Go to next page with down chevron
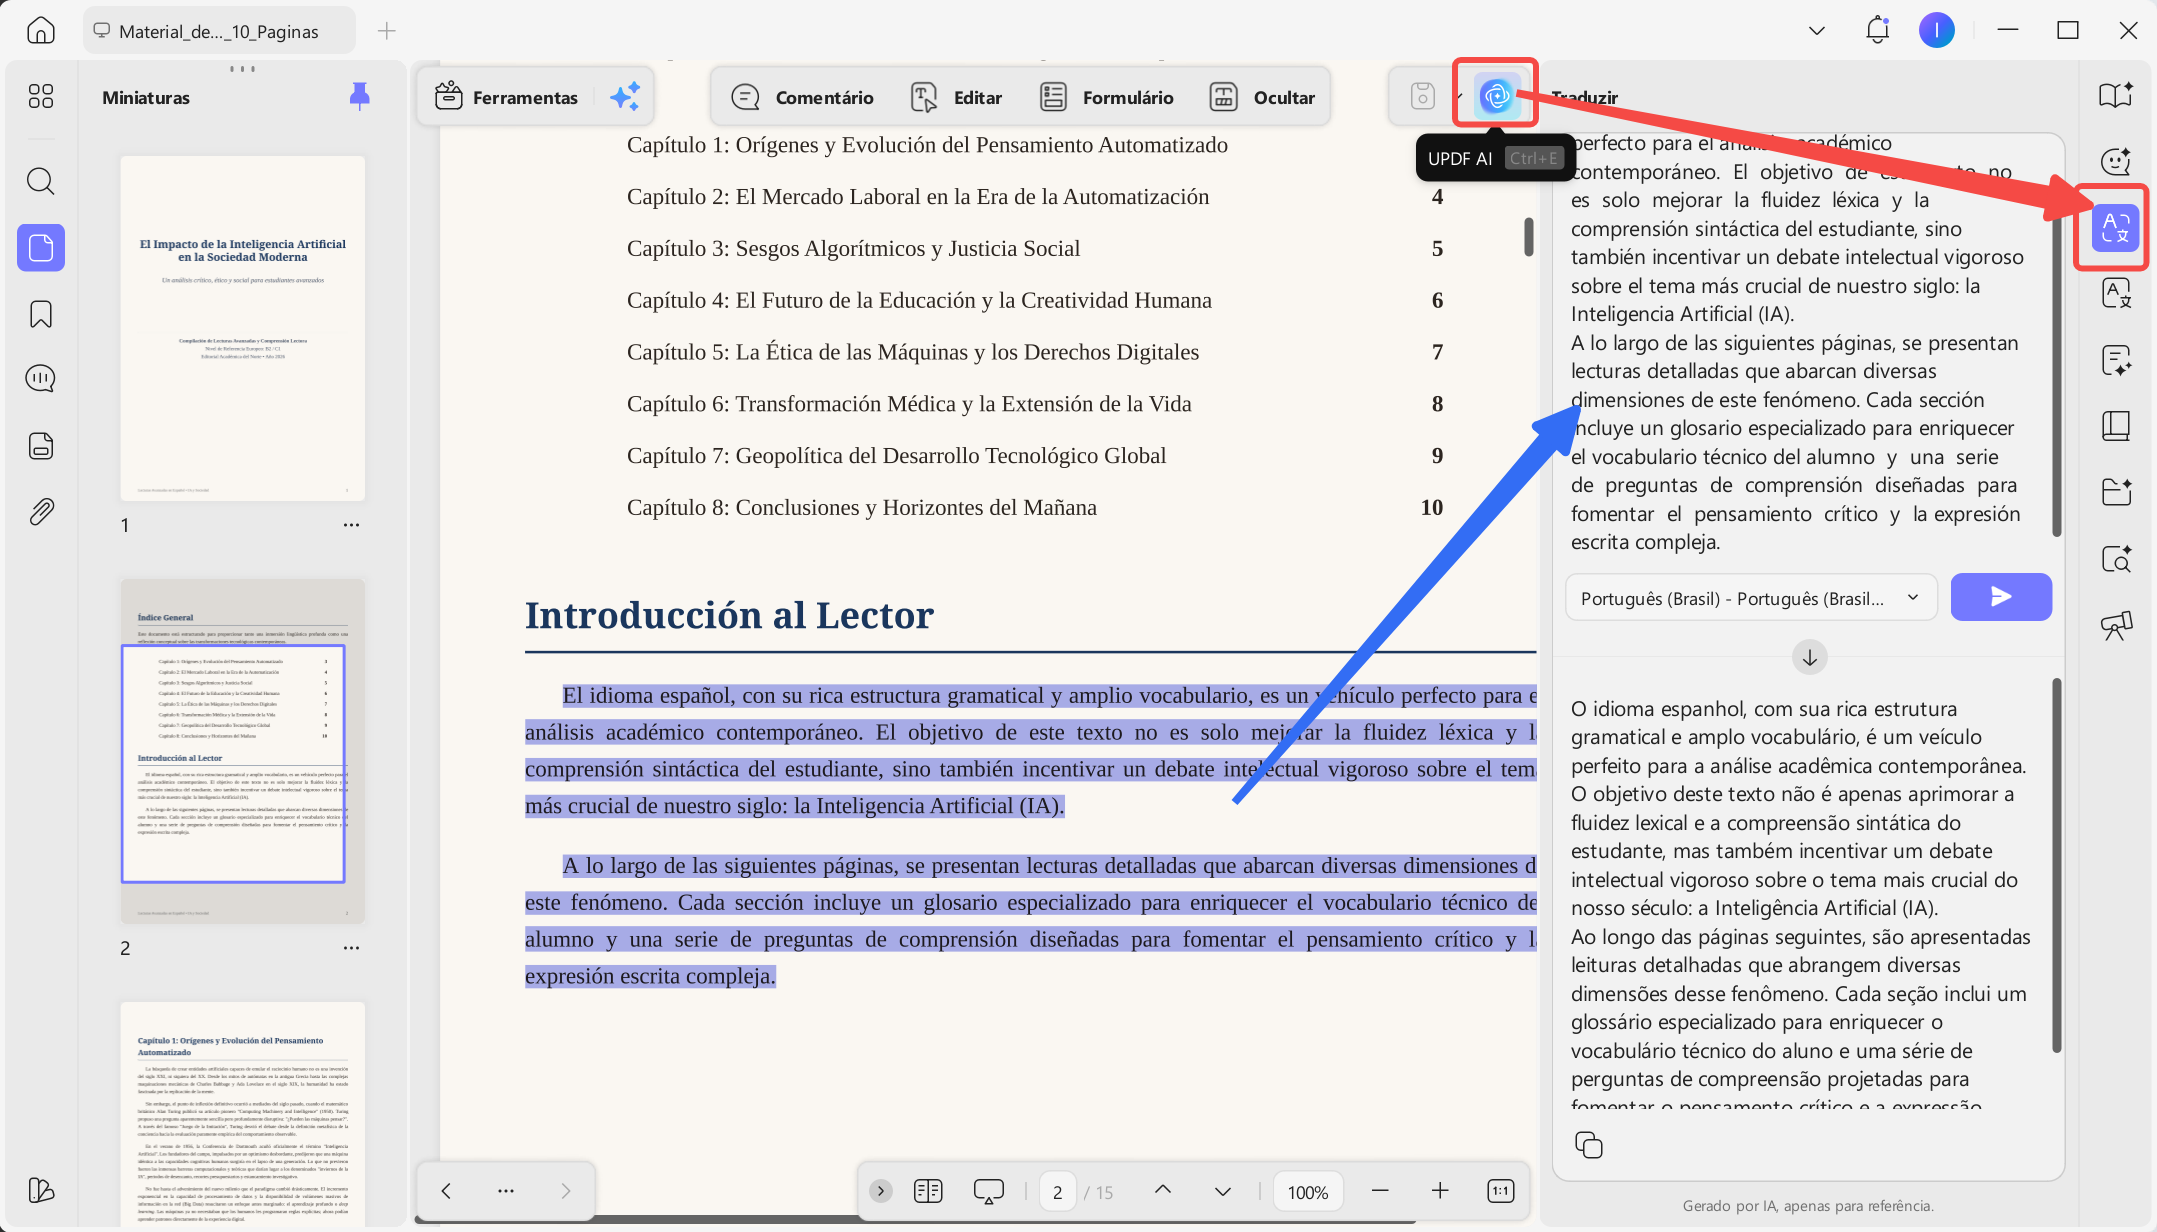This screenshot has width=2157, height=1232. (1222, 1191)
